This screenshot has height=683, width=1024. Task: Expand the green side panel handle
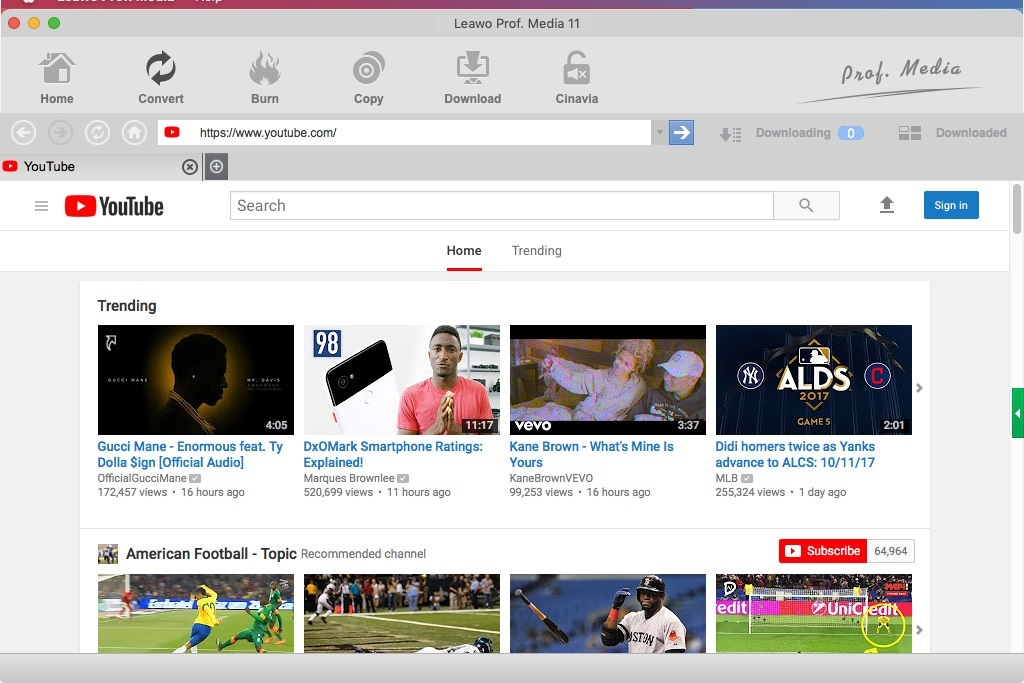(1017, 413)
